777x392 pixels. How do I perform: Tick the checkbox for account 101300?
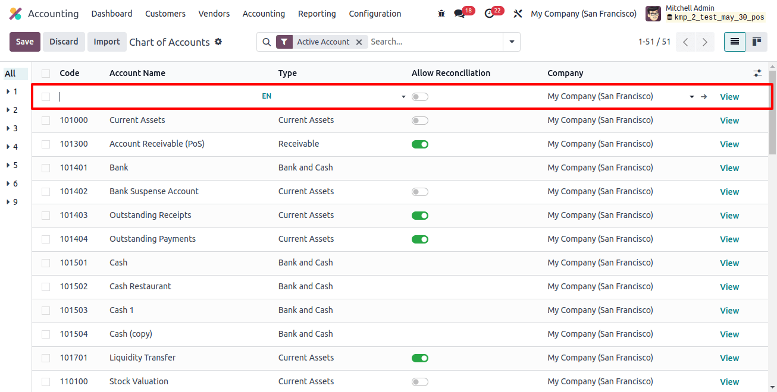tap(46, 144)
